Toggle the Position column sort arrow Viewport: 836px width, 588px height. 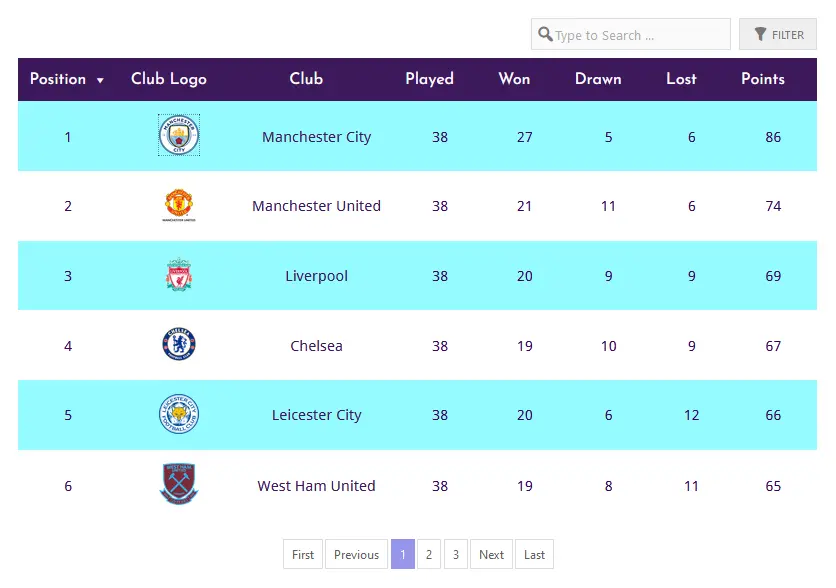[100, 80]
